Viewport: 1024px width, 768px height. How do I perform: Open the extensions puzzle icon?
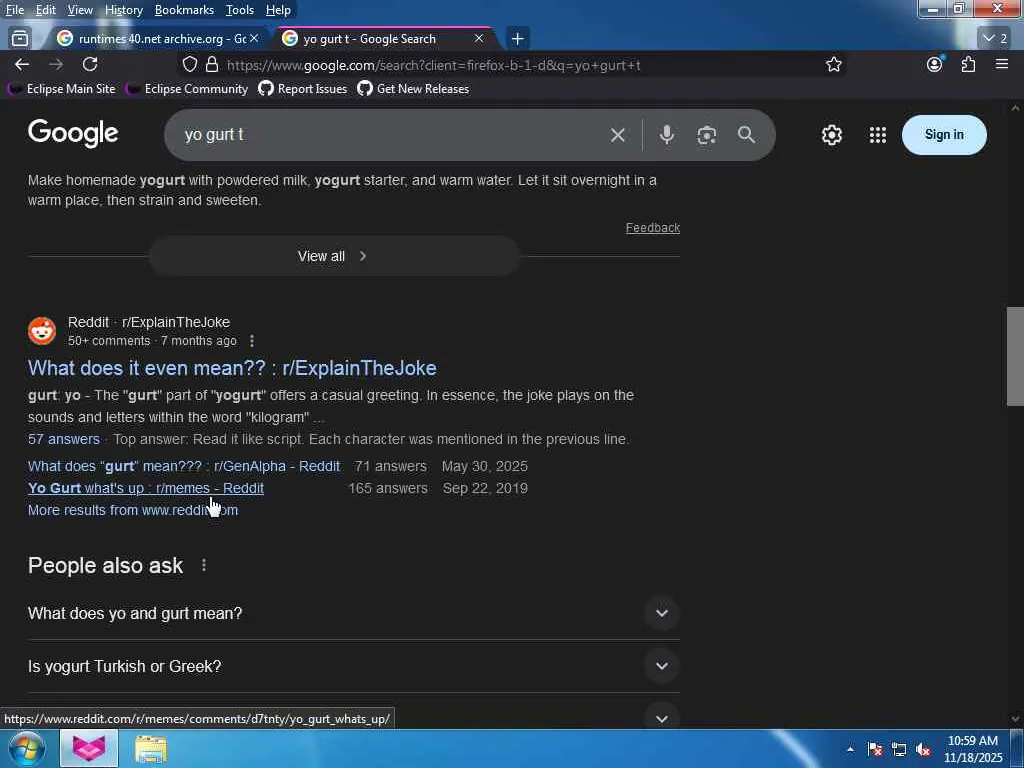coord(968,64)
